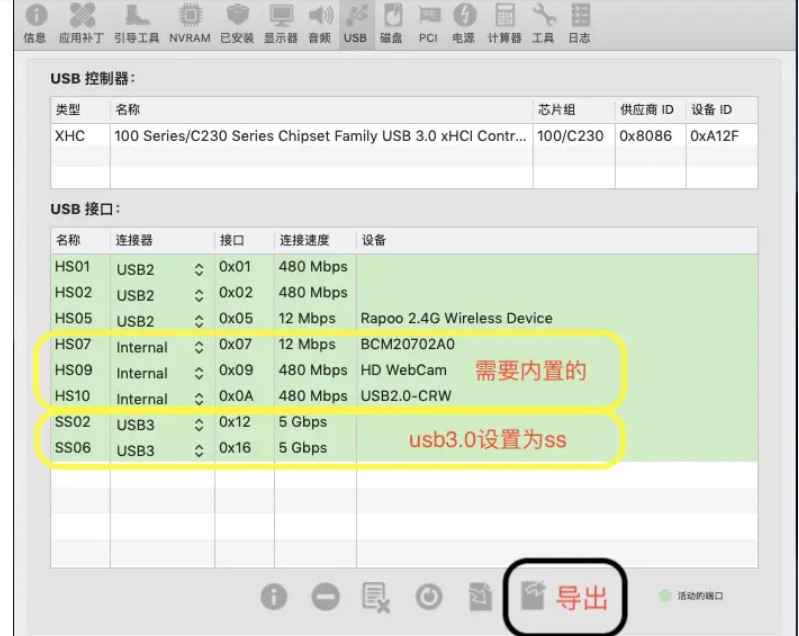799x636 pixels.
Task: Switch to the NVRAM section
Action: [x=188, y=24]
